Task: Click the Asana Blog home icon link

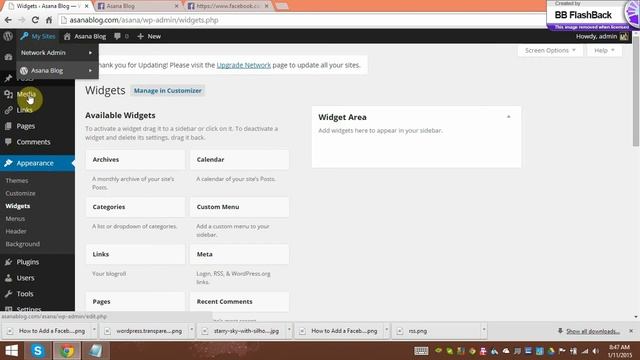Action: (85, 36)
